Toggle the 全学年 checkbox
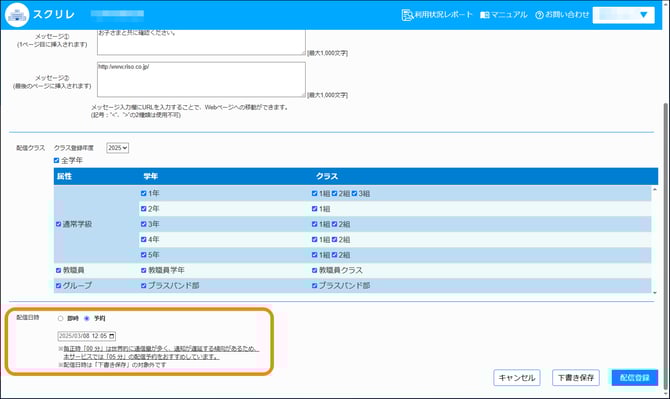Screen dimensions: 670x399 (56, 160)
